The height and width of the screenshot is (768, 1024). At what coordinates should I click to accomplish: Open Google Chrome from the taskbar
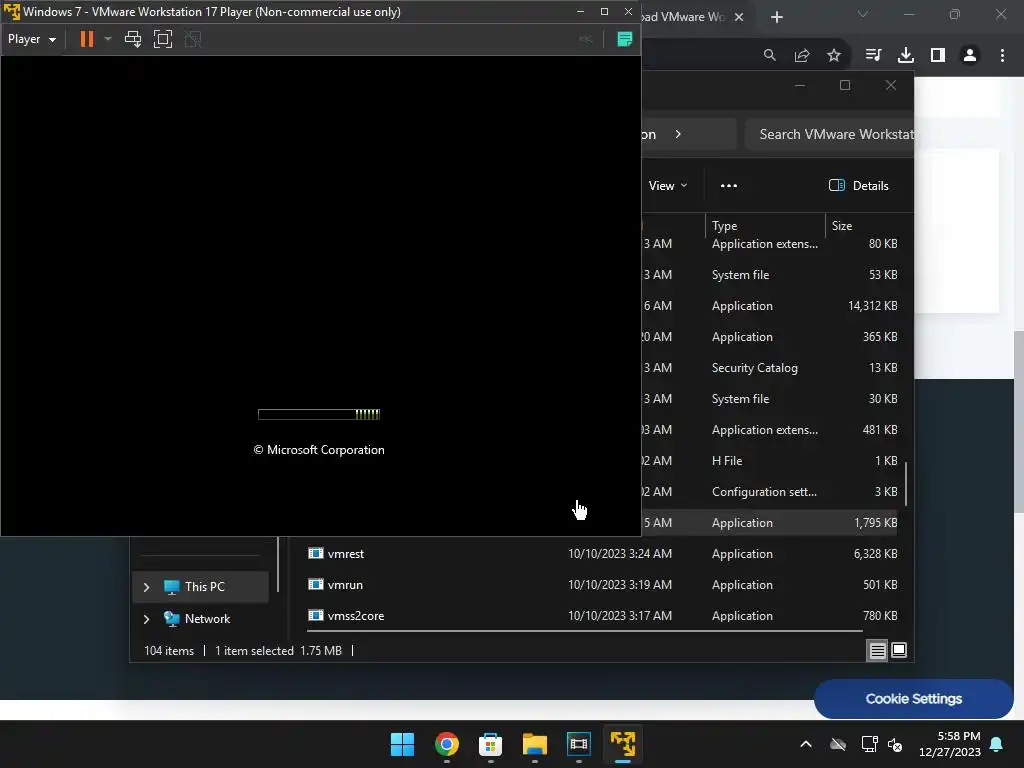point(447,744)
